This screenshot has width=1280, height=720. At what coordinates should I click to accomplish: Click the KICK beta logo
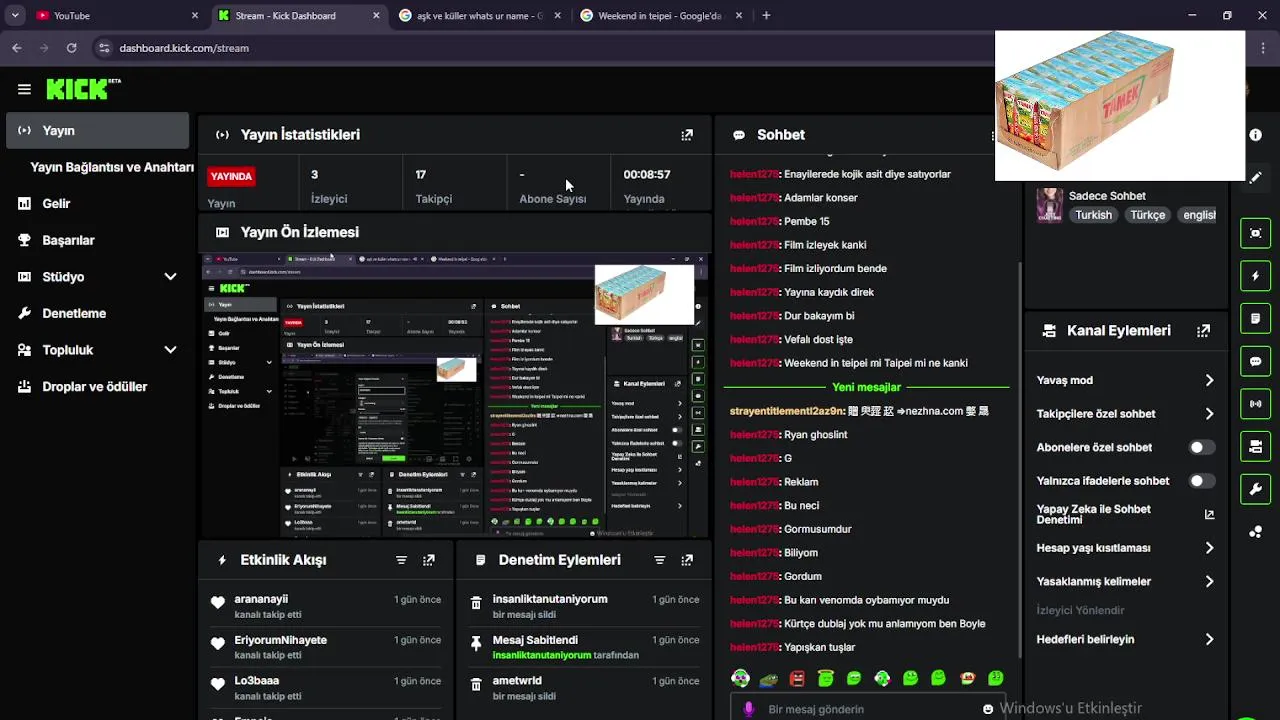point(83,89)
